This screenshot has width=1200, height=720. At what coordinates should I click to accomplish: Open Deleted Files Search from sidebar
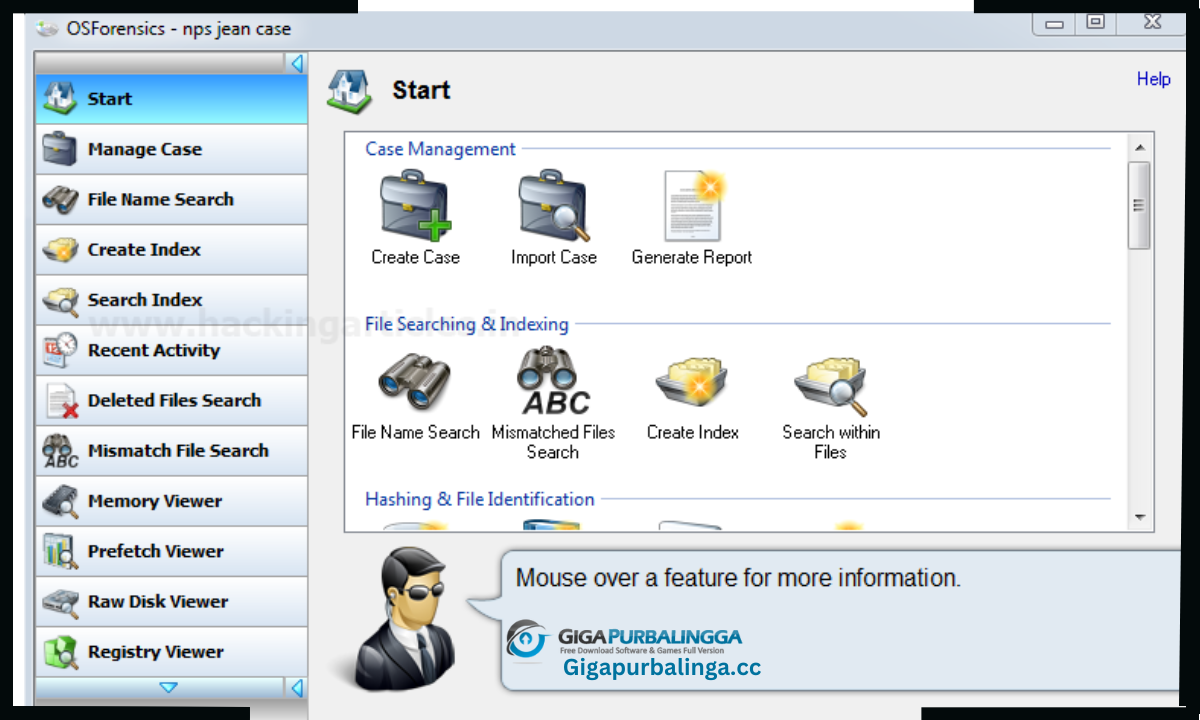(171, 400)
